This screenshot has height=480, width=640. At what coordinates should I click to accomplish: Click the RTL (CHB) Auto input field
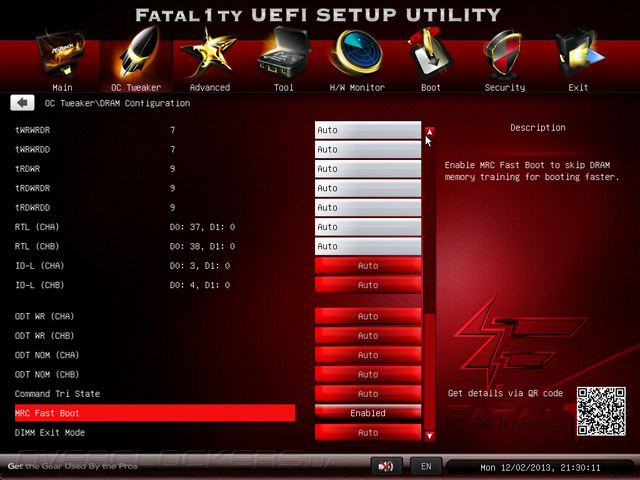(368, 246)
